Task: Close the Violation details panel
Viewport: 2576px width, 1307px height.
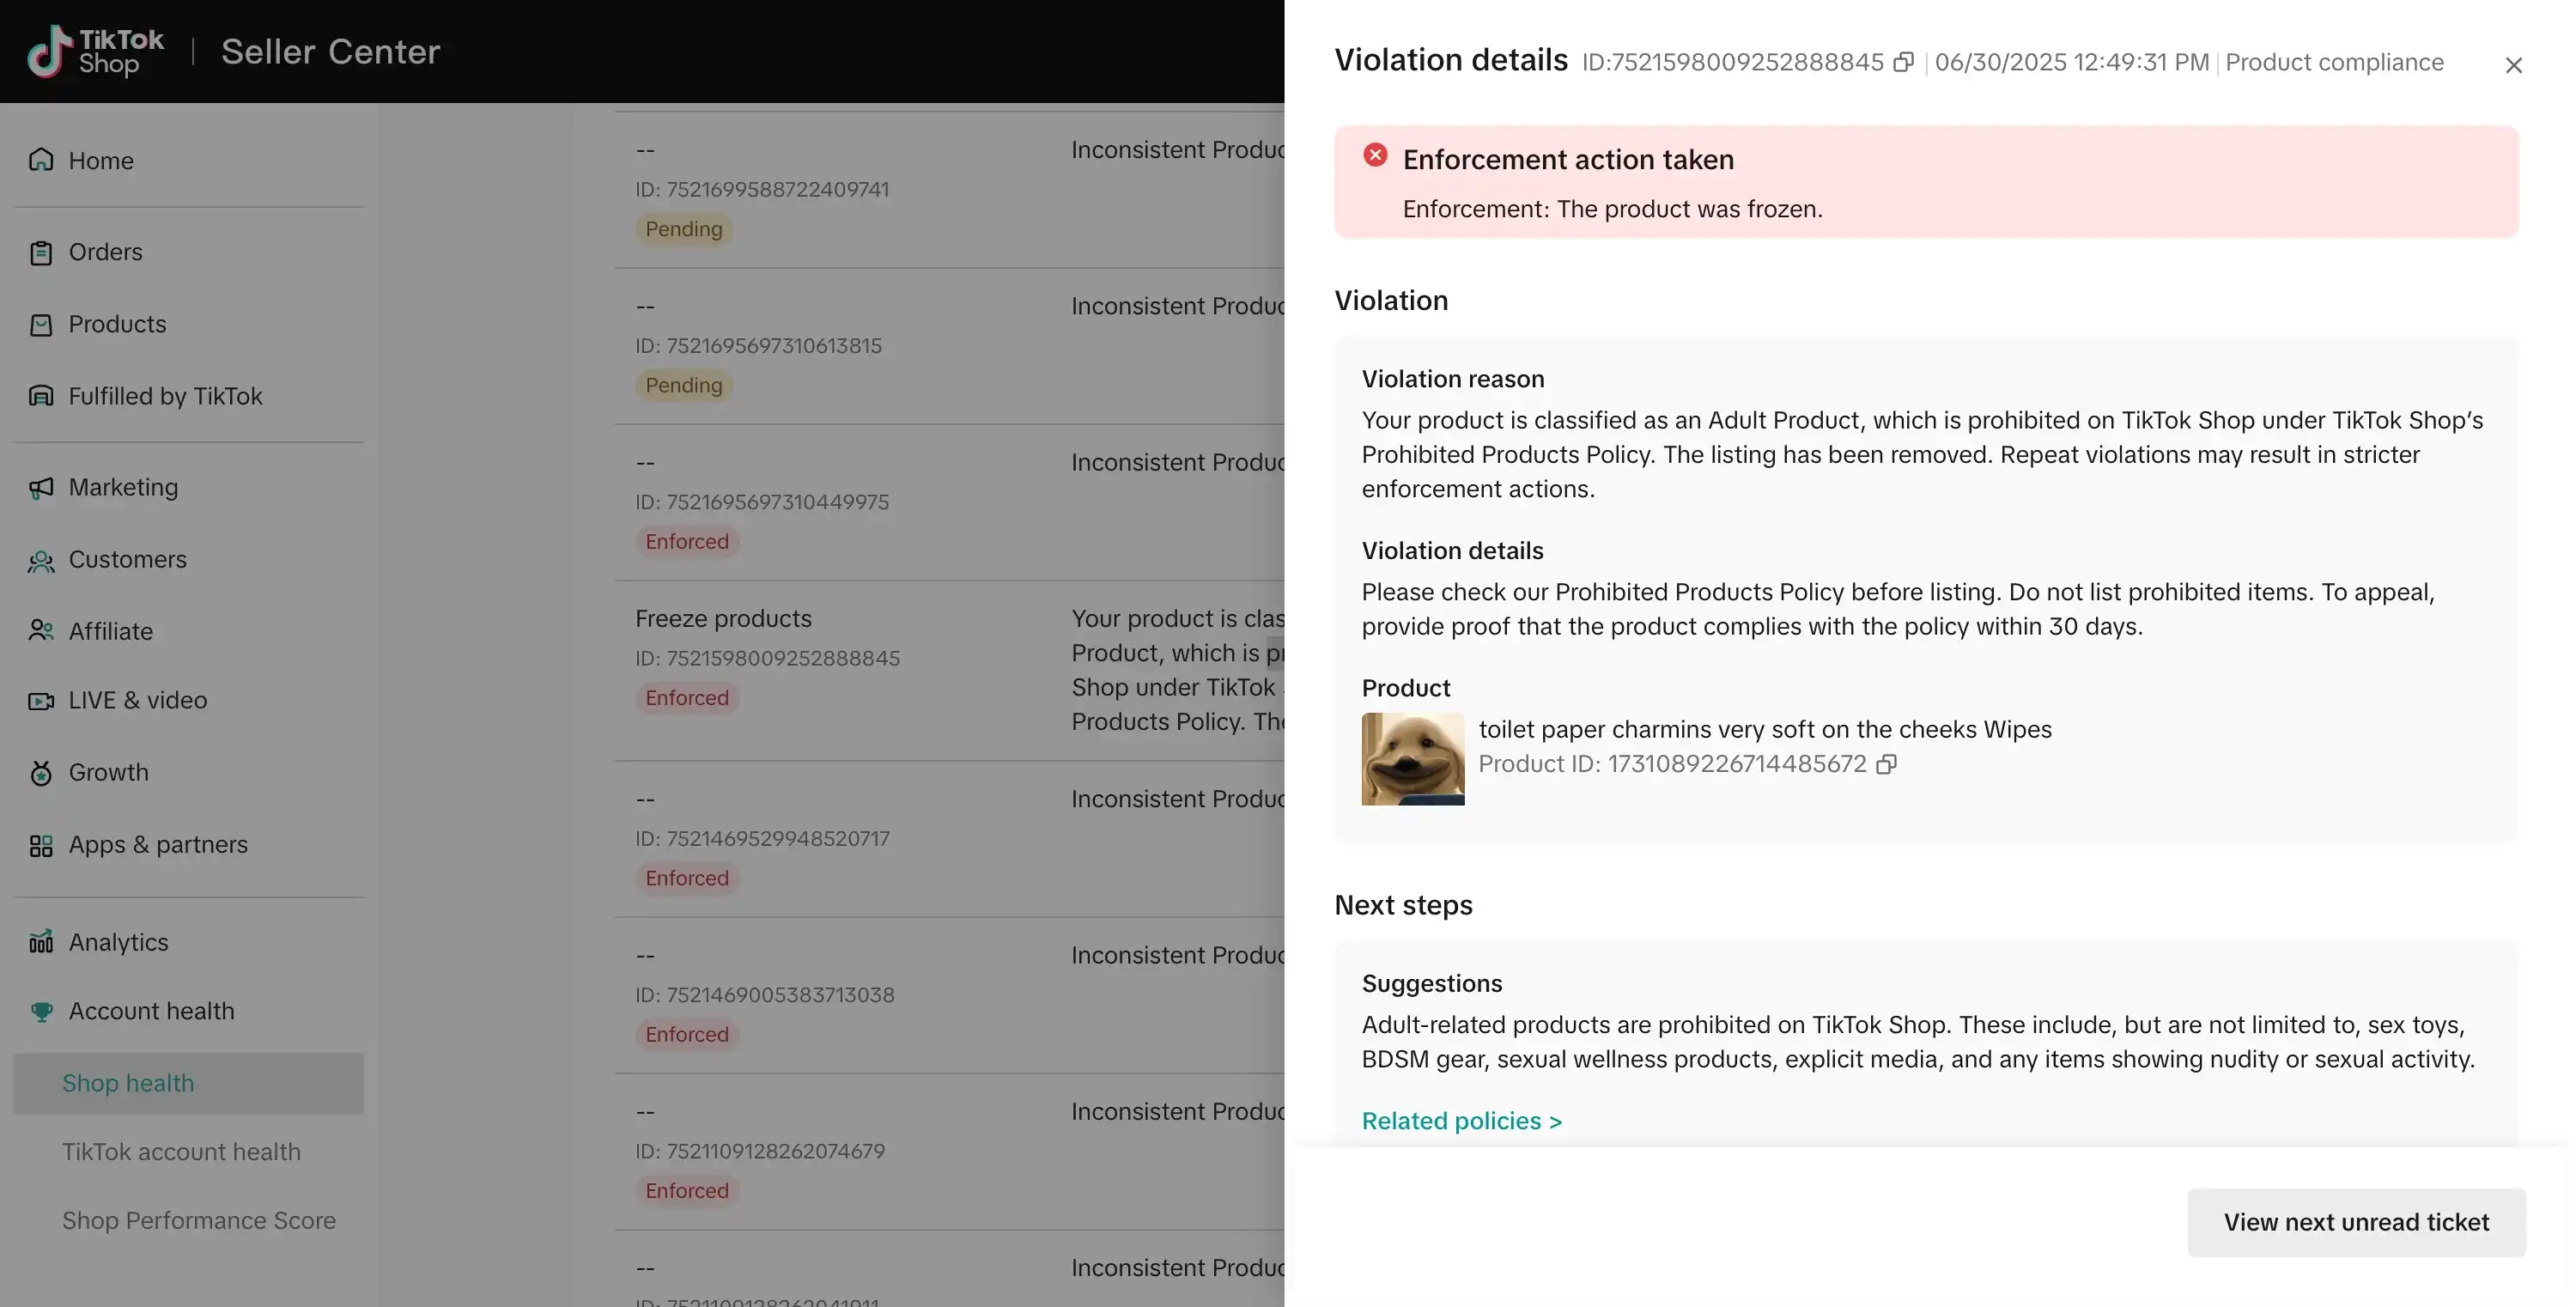Action: [x=2514, y=64]
